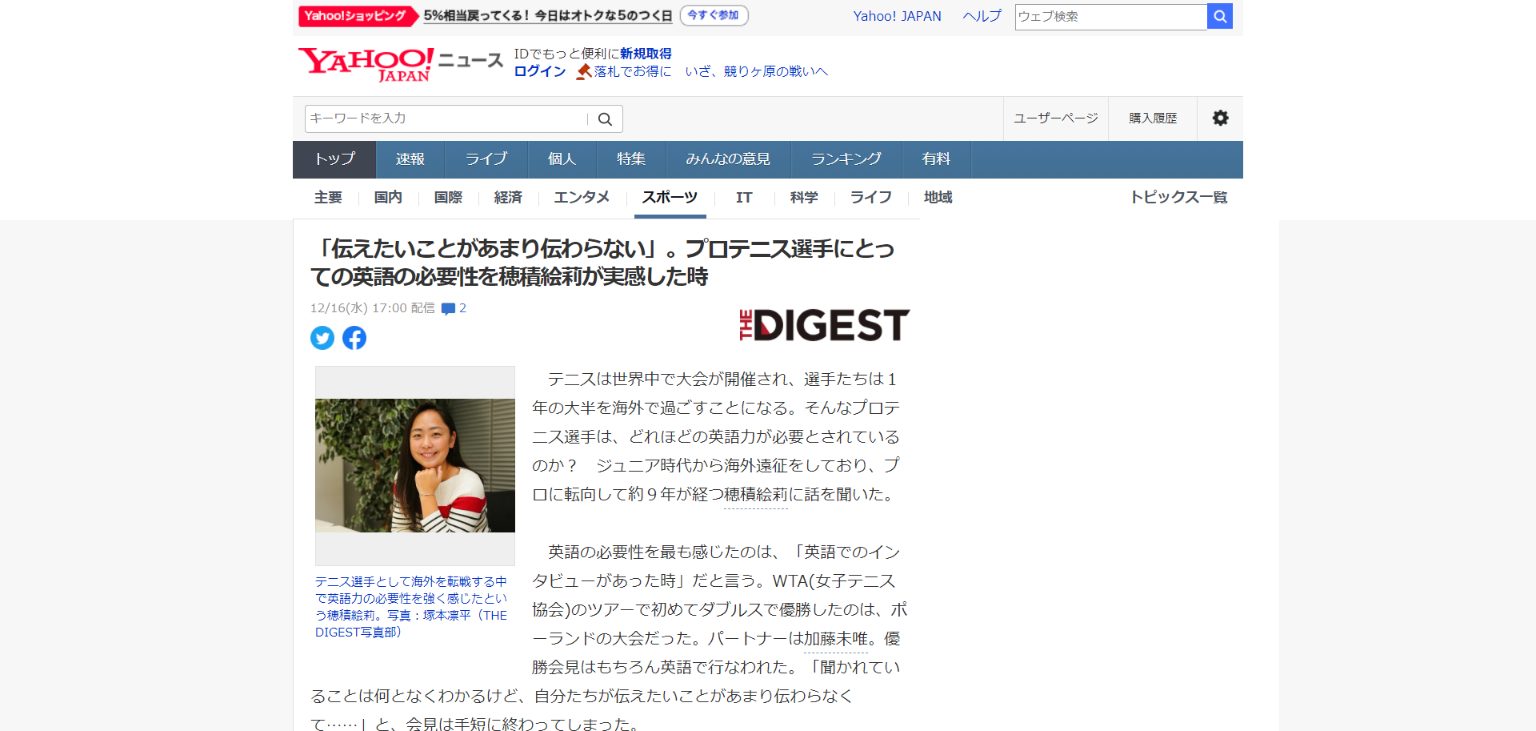Select the 個人 tab
The height and width of the screenshot is (731, 1536).
click(562, 159)
